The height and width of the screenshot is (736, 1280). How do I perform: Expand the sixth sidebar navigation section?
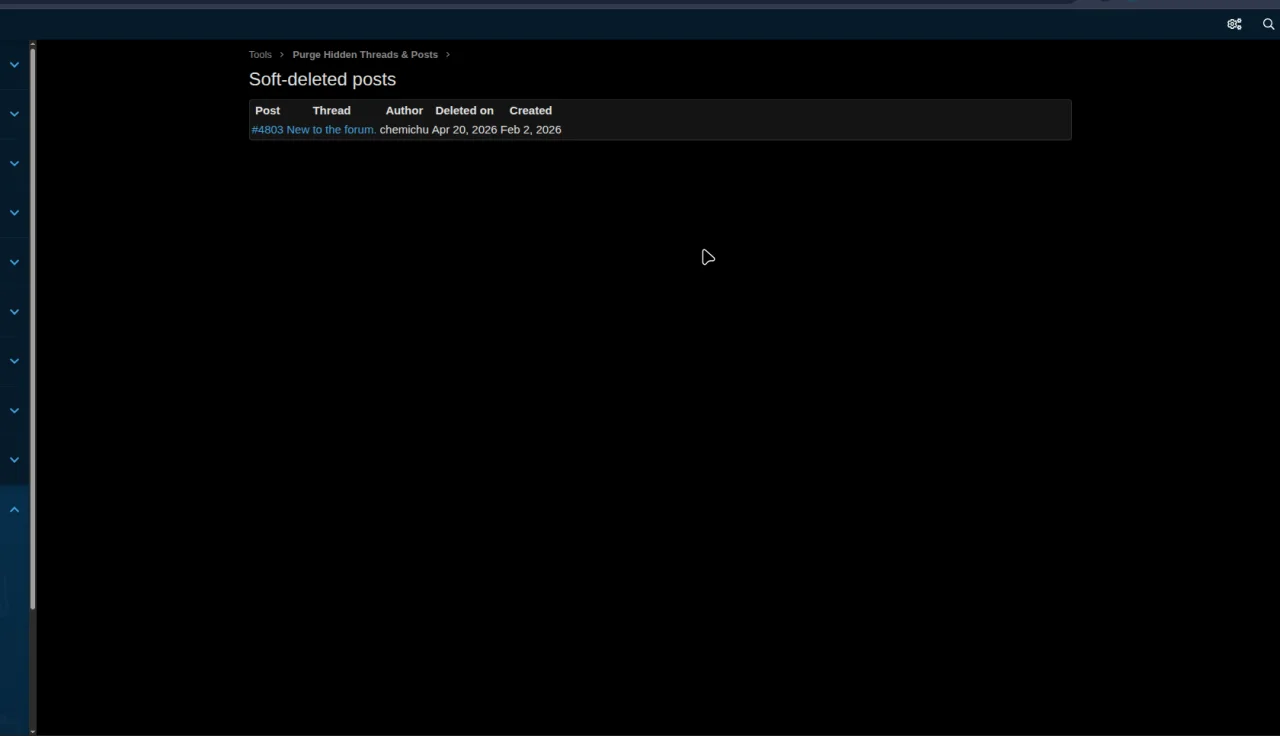(x=14, y=311)
